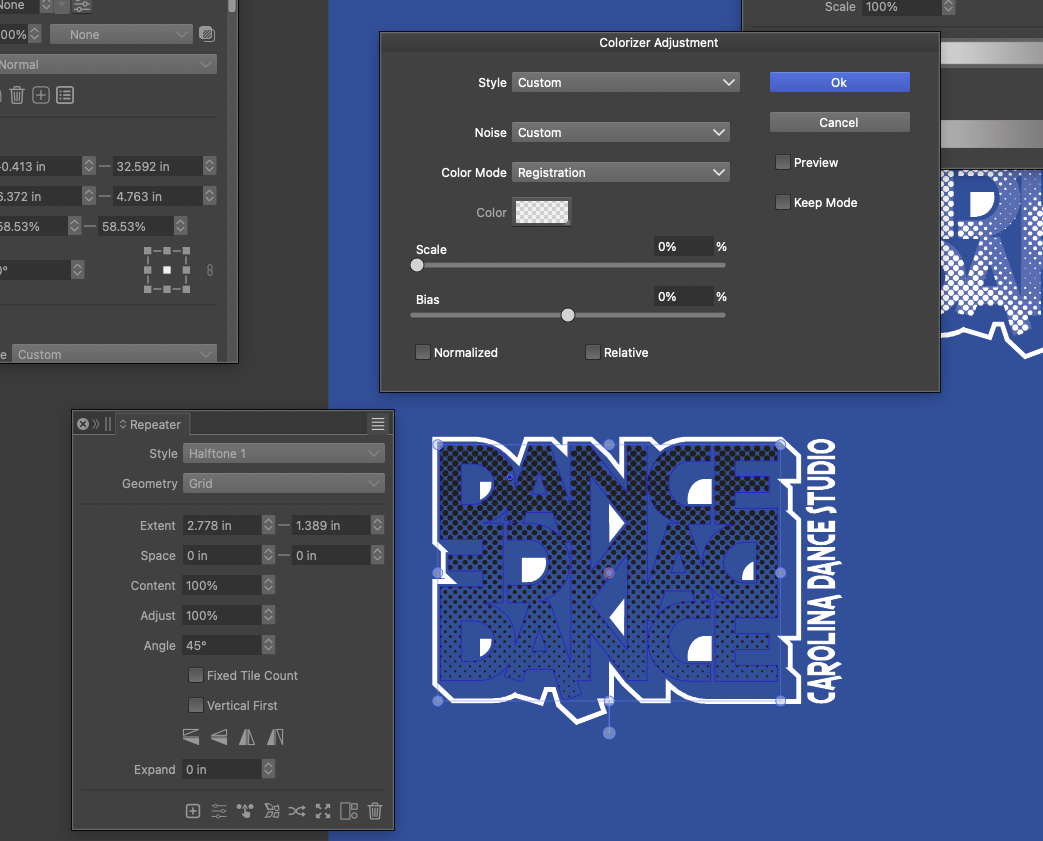Click the first flip icon above Expand field
The height and width of the screenshot is (841, 1043).
click(192, 737)
